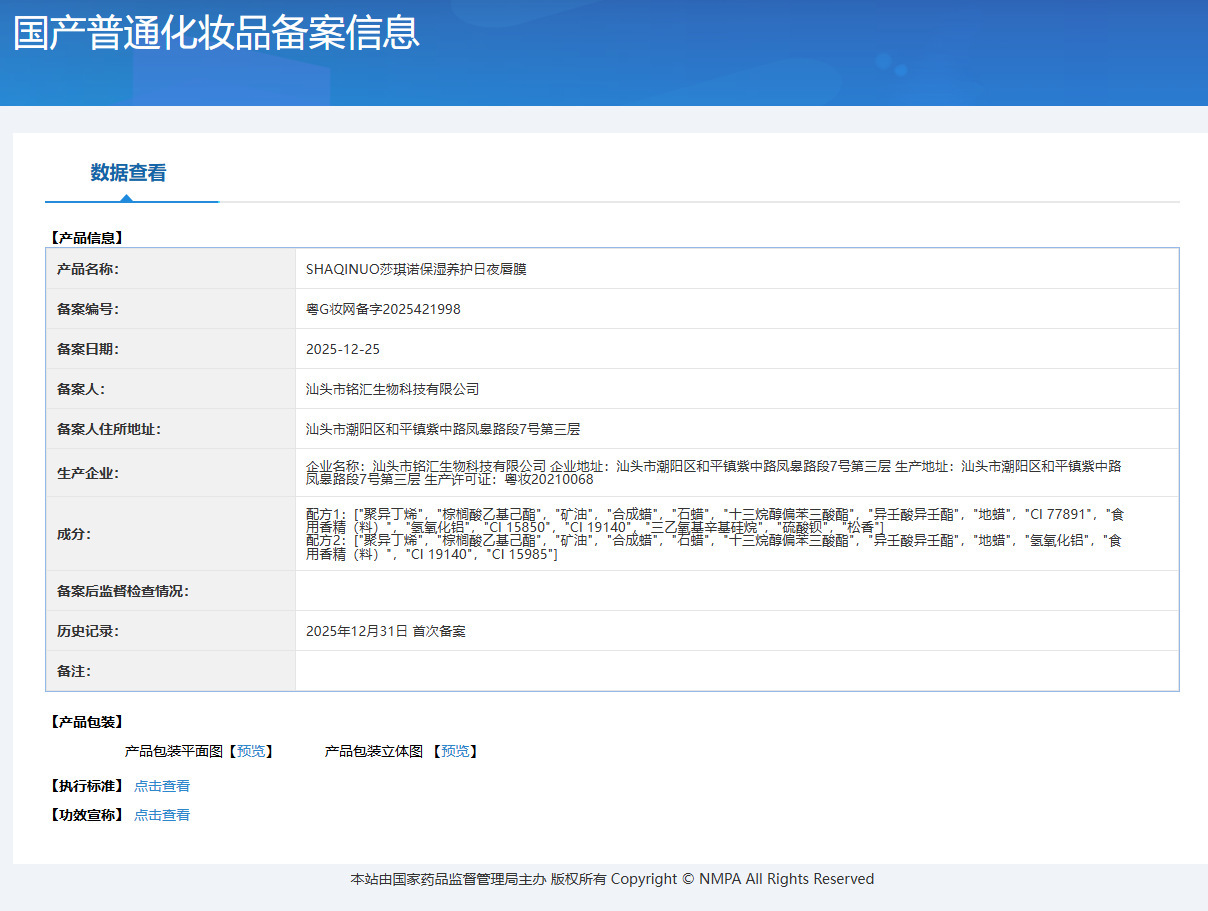Select filing date 2025-12-25
The height and width of the screenshot is (911, 1208).
pyautogui.click(x=343, y=349)
